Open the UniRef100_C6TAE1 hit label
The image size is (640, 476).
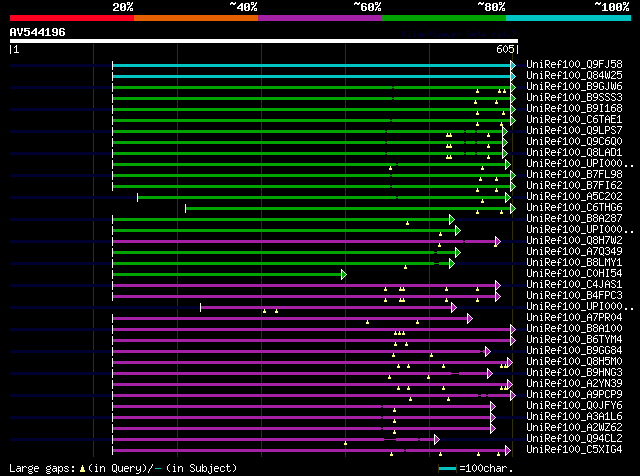click(x=574, y=120)
